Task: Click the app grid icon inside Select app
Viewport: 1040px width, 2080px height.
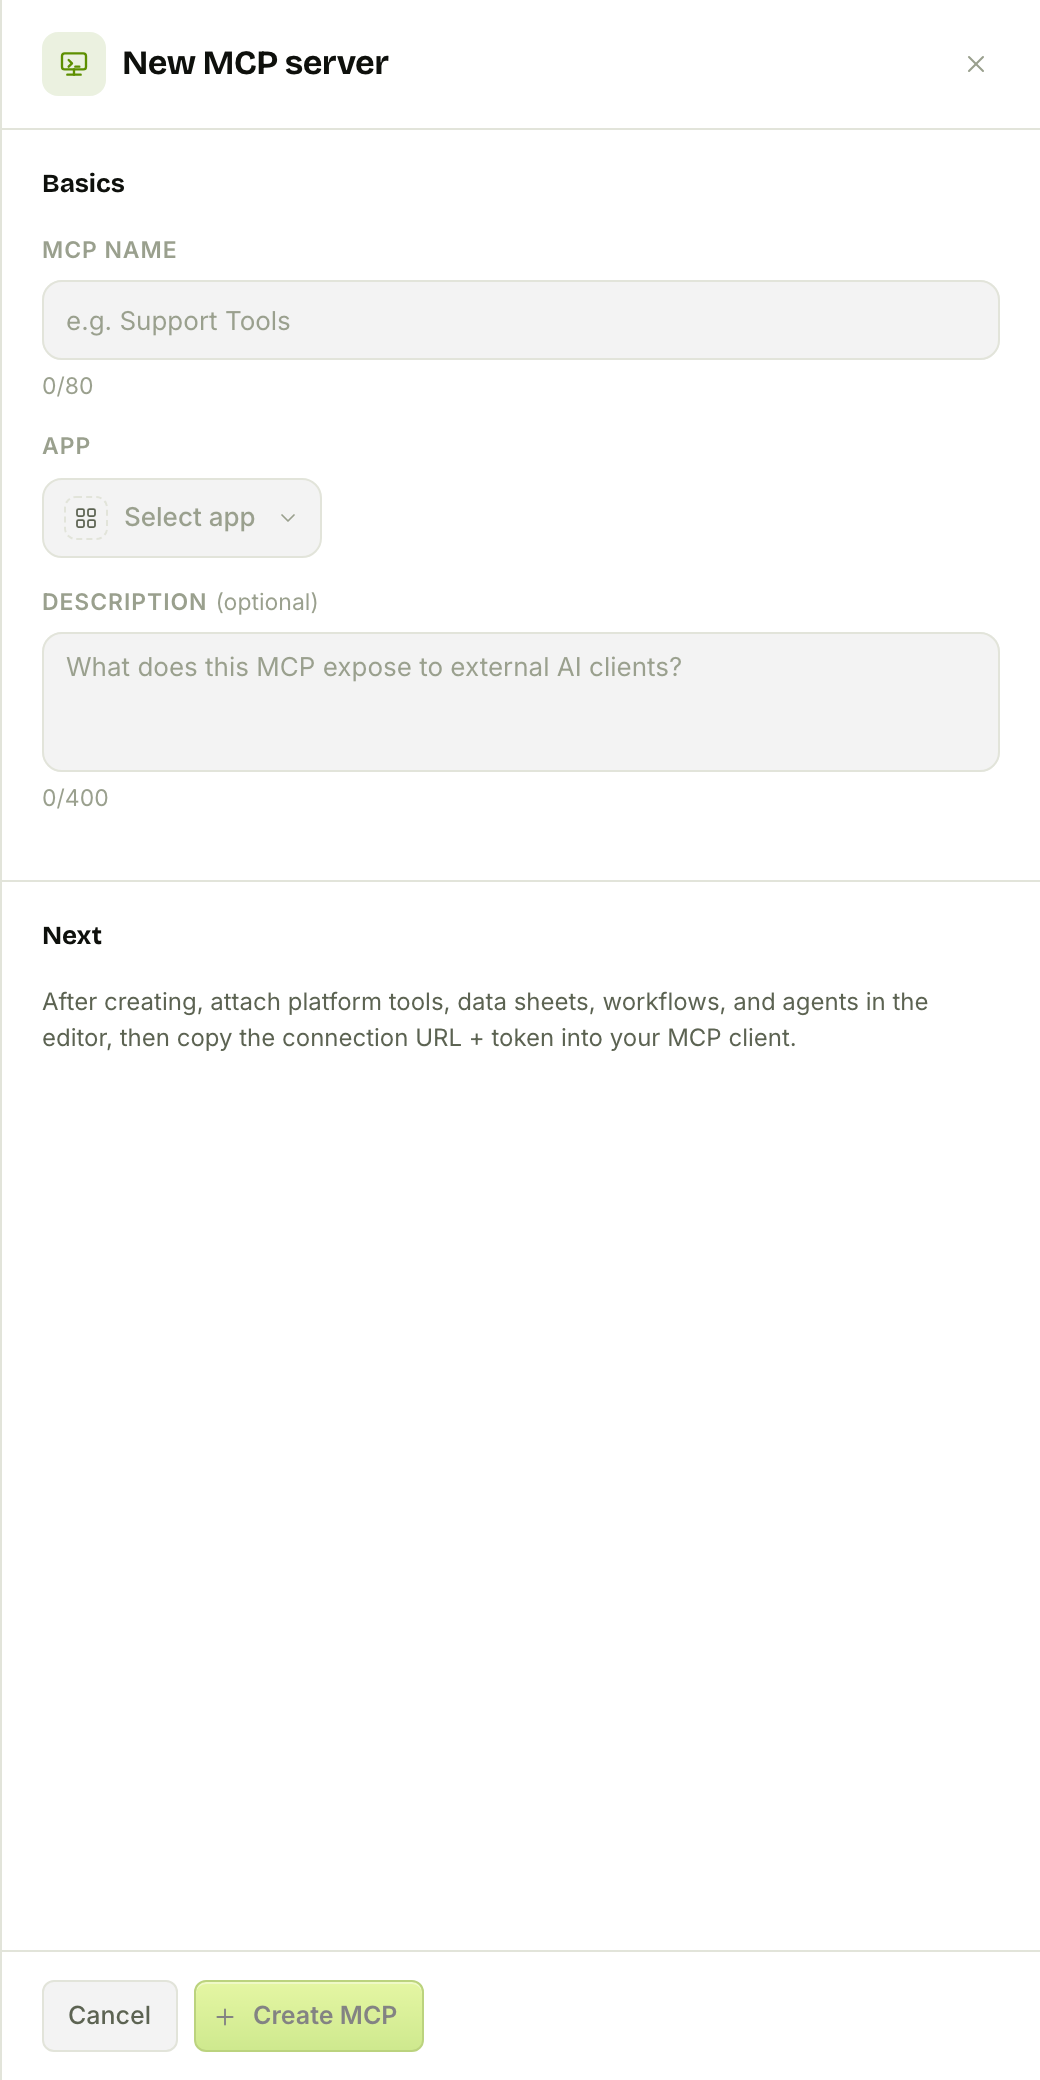Action: (86, 518)
